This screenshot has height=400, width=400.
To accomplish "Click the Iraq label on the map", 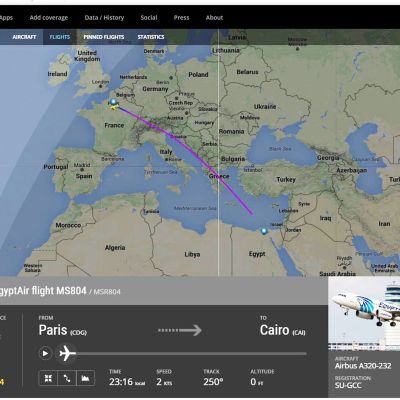I will pyautogui.click(x=325, y=218).
